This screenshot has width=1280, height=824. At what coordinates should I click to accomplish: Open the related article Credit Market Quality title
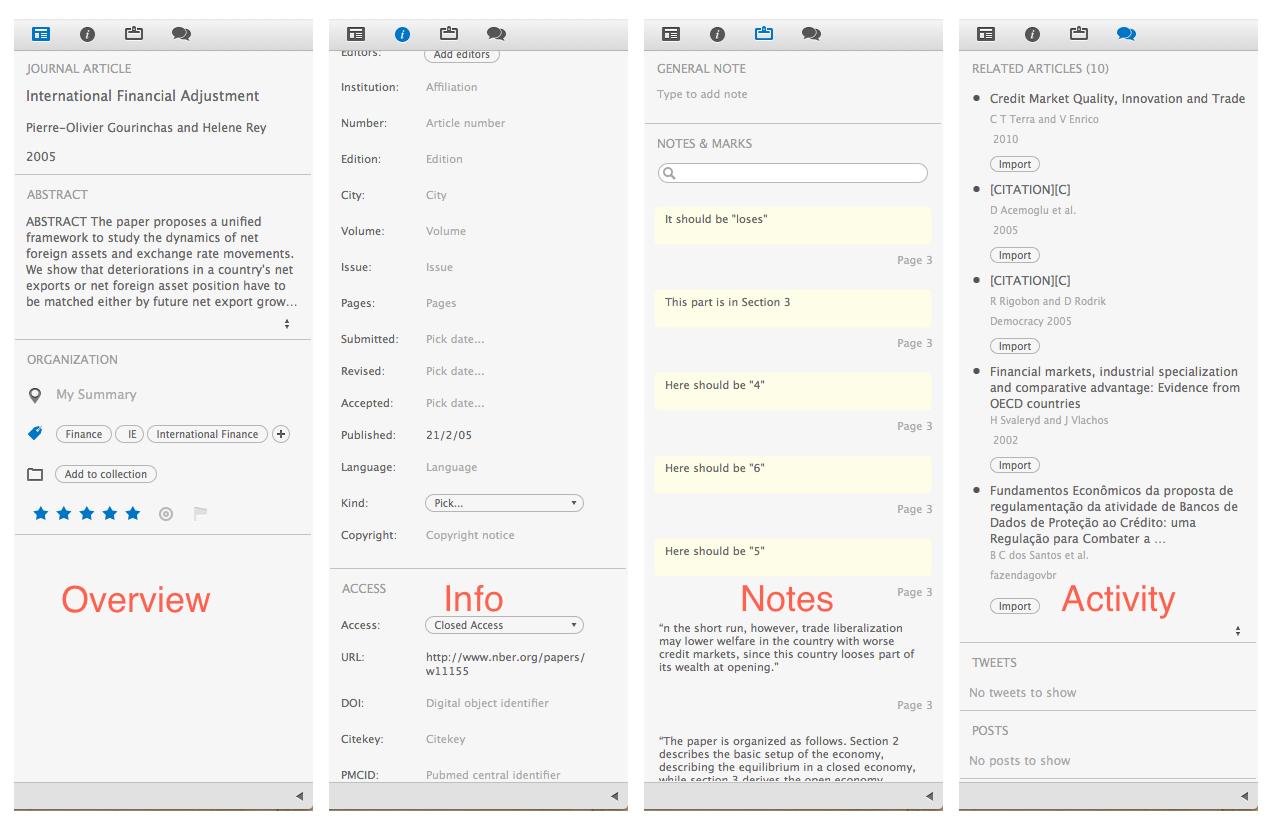point(1117,99)
